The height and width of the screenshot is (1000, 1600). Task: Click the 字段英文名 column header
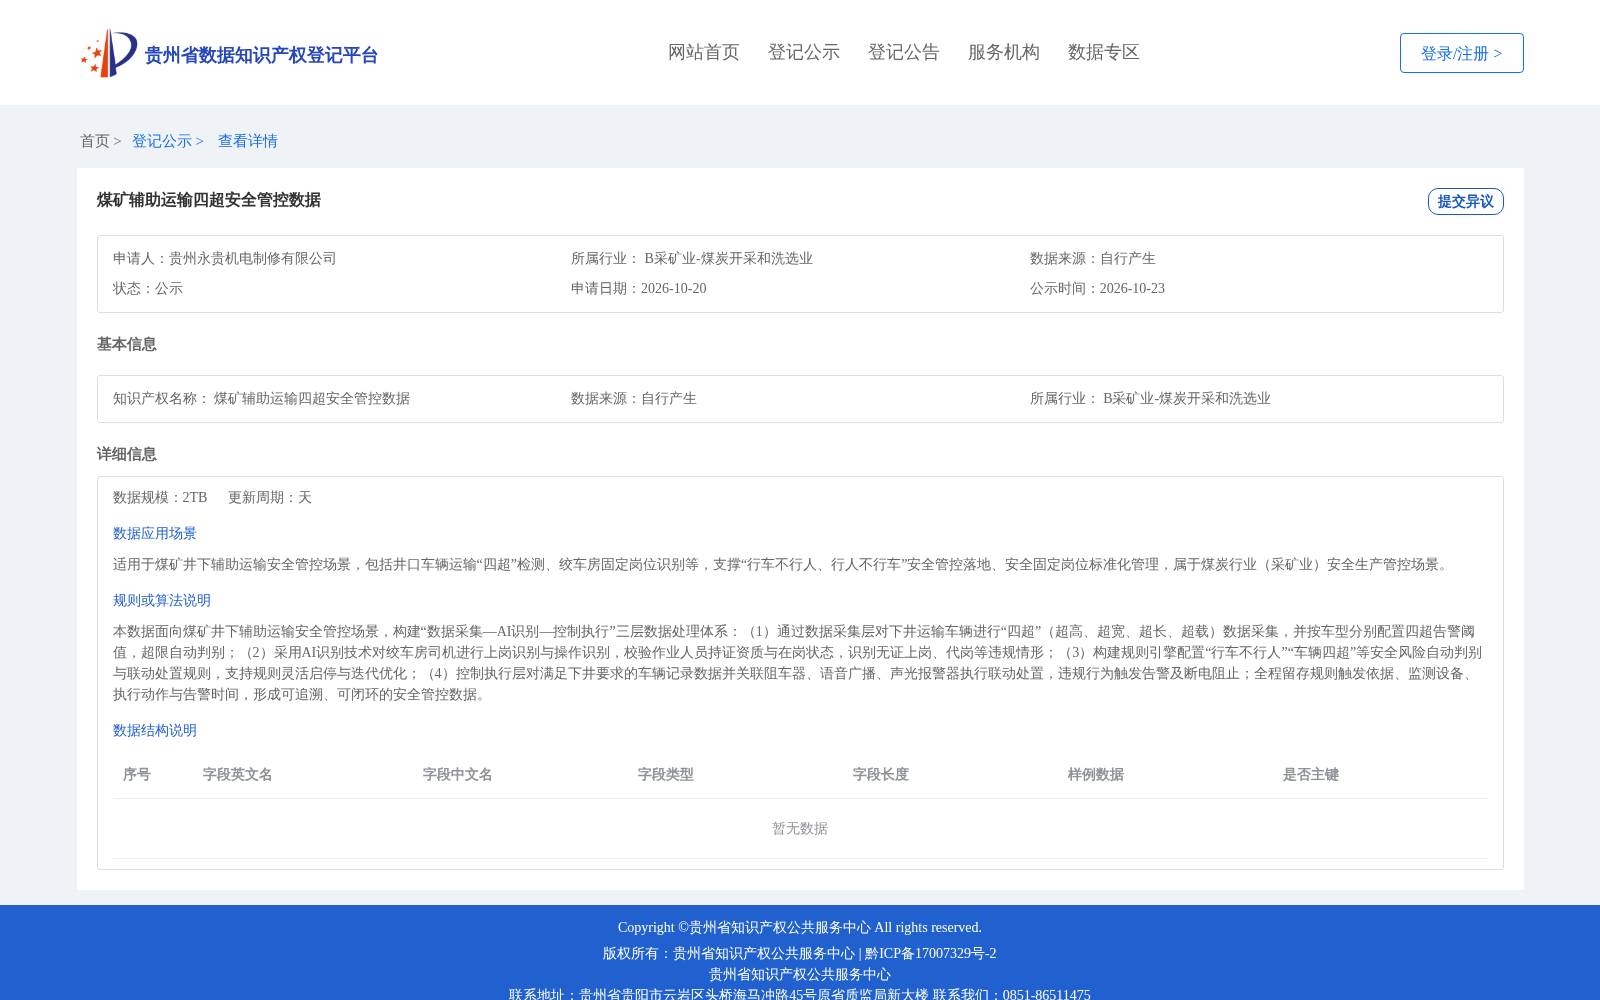click(238, 775)
